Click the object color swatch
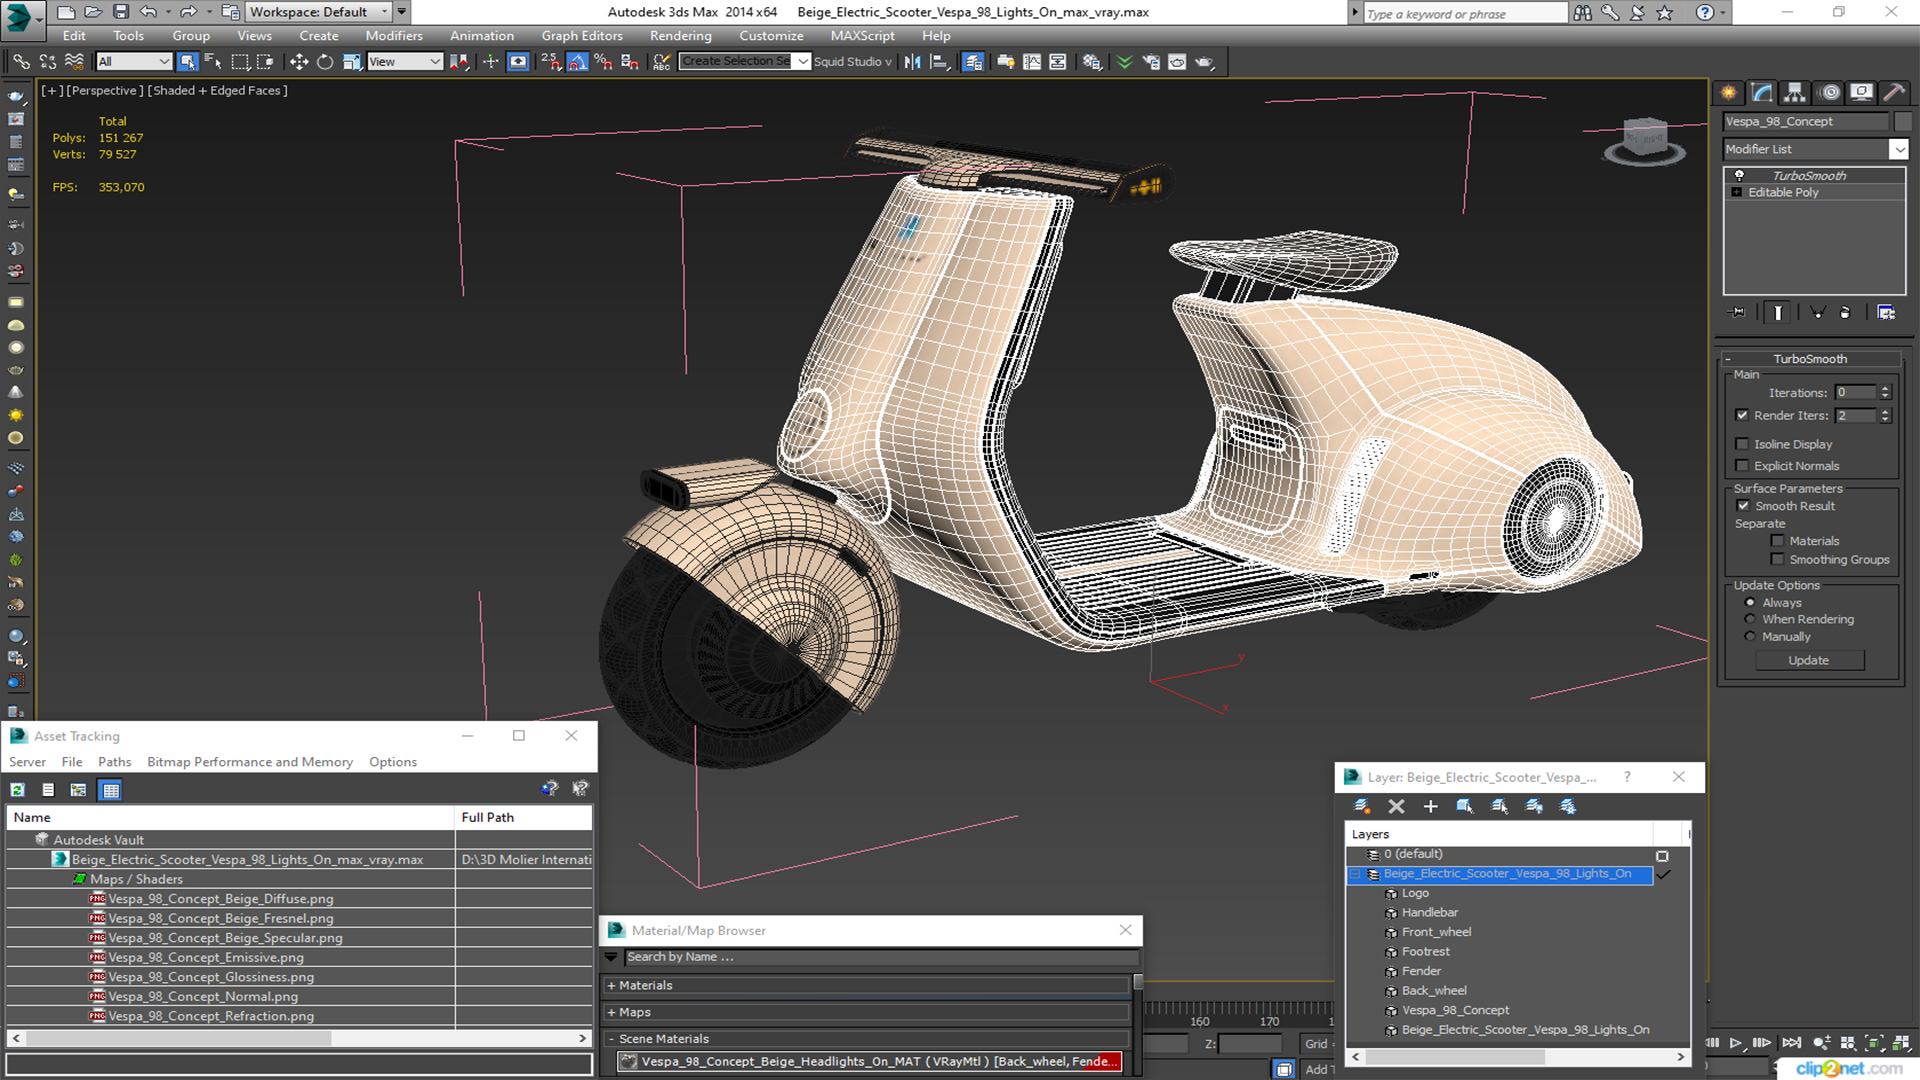1920x1080 pixels. [1902, 121]
